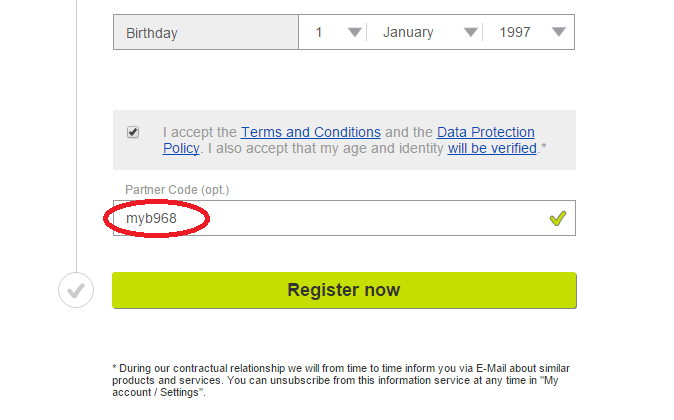Screen dimensions: 674x420
Task: Click the Birthday field label
Action: click(152, 33)
